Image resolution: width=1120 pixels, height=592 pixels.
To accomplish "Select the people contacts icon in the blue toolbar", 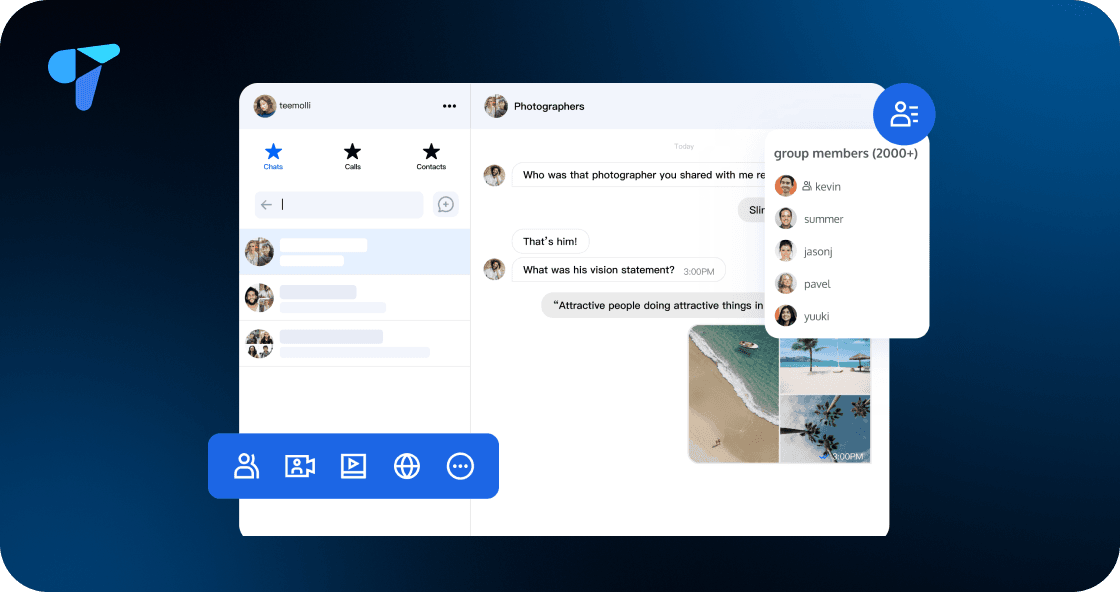I will [x=246, y=466].
